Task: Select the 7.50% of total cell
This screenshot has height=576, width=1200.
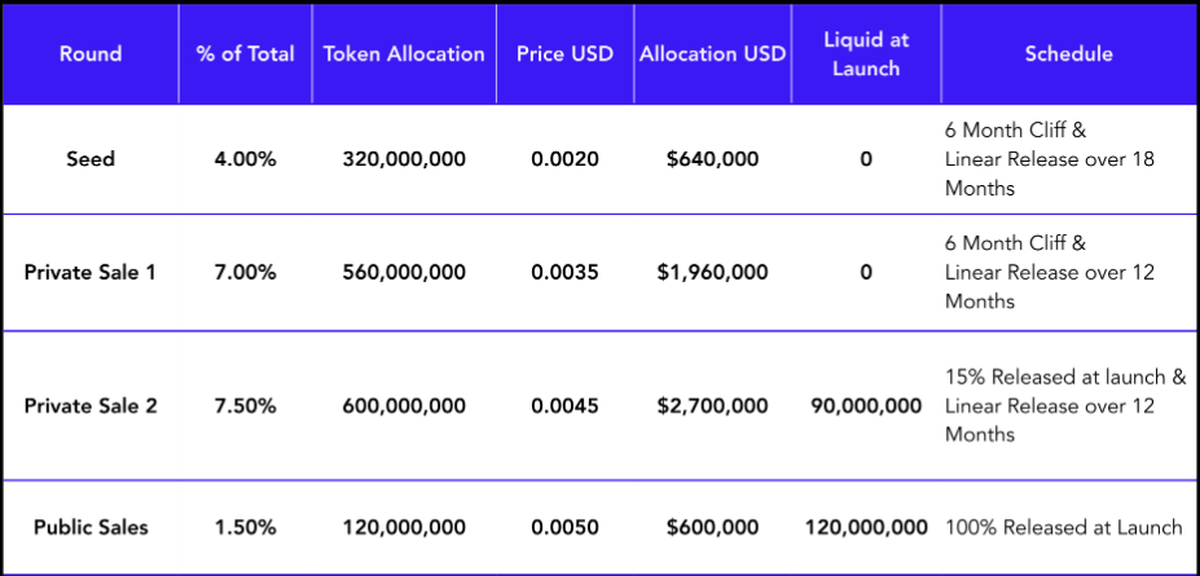Action: pos(245,405)
